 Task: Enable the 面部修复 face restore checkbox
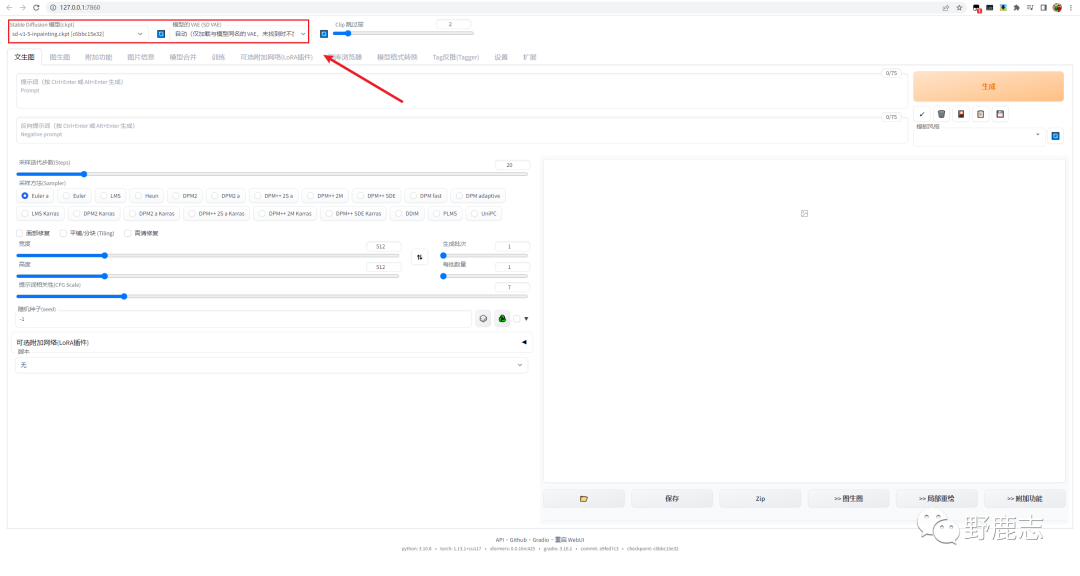20,234
